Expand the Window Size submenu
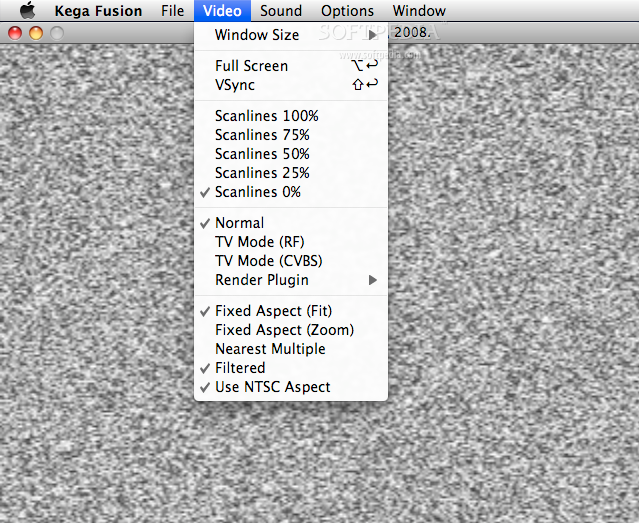The image size is (639, 523). pos(291,35)
